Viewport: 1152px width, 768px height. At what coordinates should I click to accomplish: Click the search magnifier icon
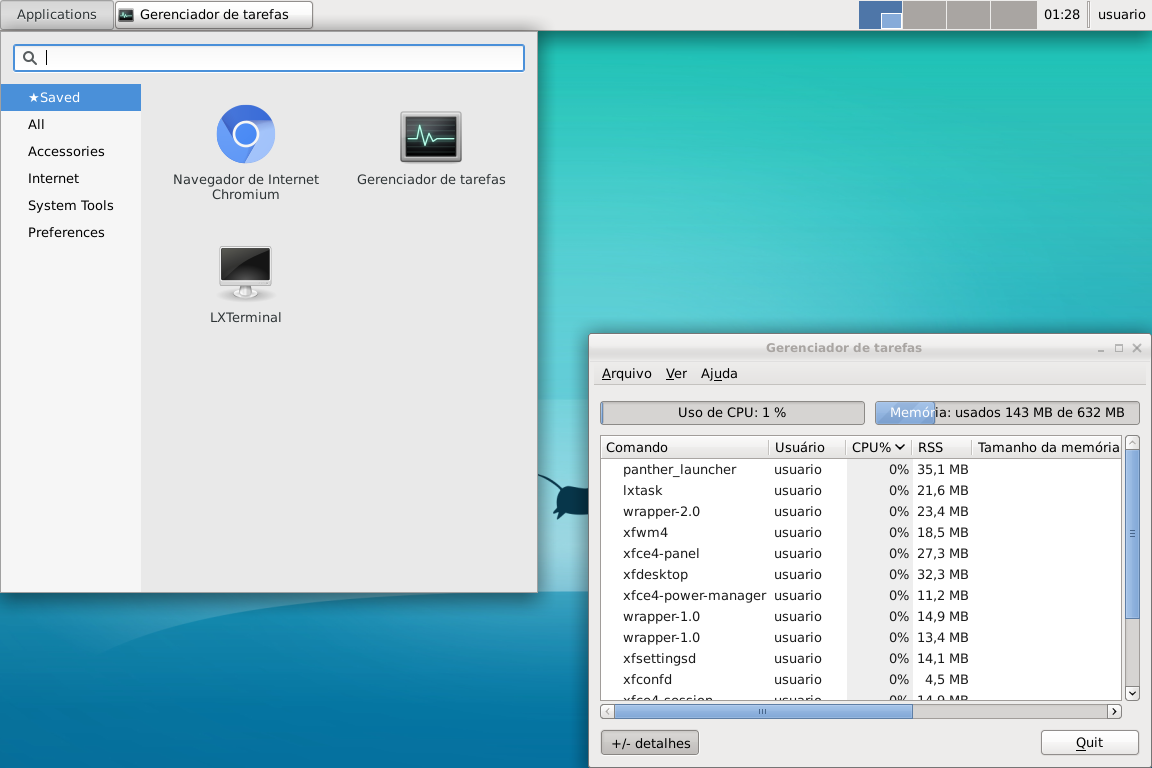[x=29, y=58]
